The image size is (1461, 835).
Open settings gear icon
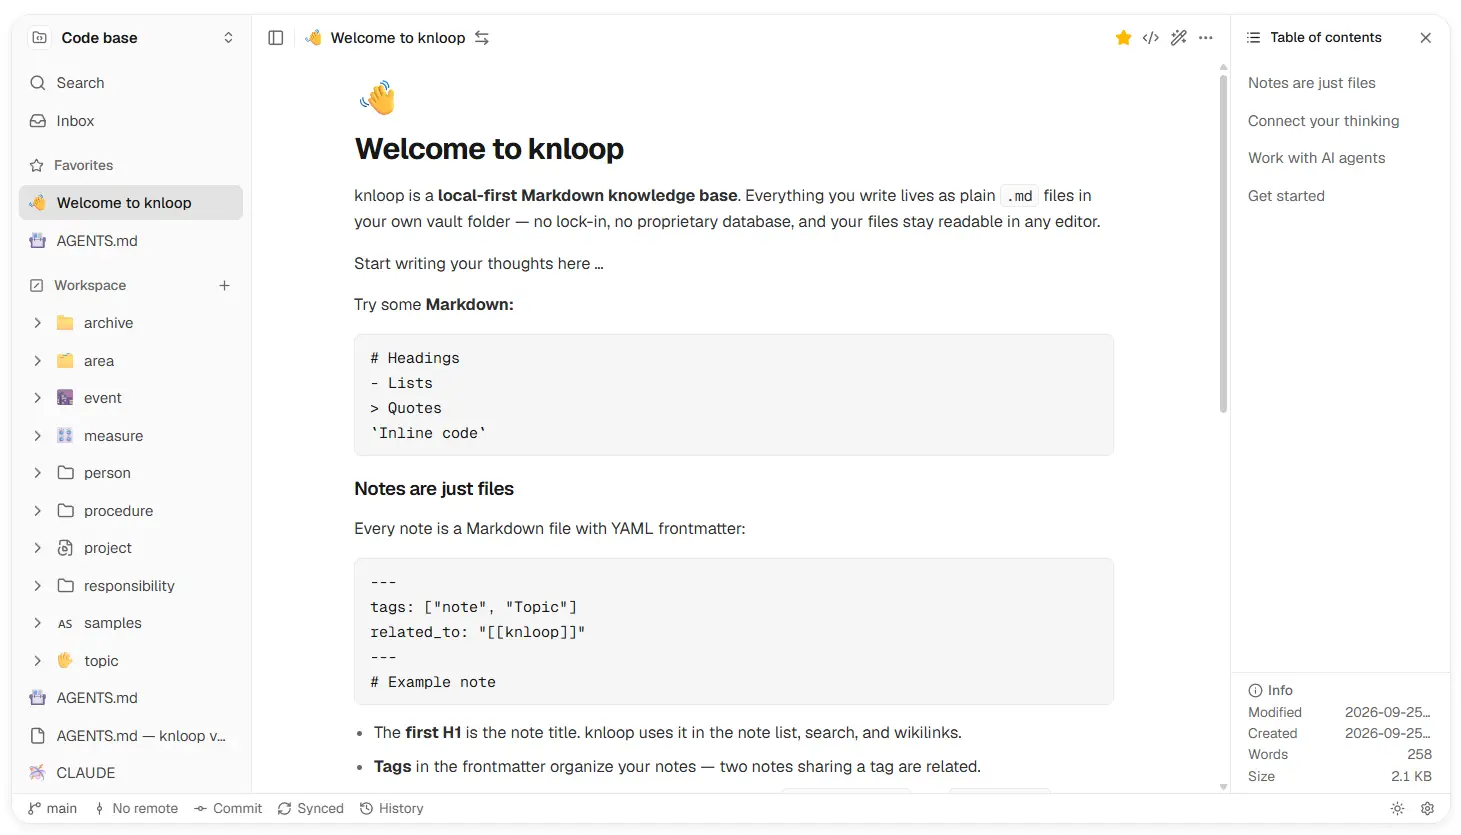[1428, 809]
